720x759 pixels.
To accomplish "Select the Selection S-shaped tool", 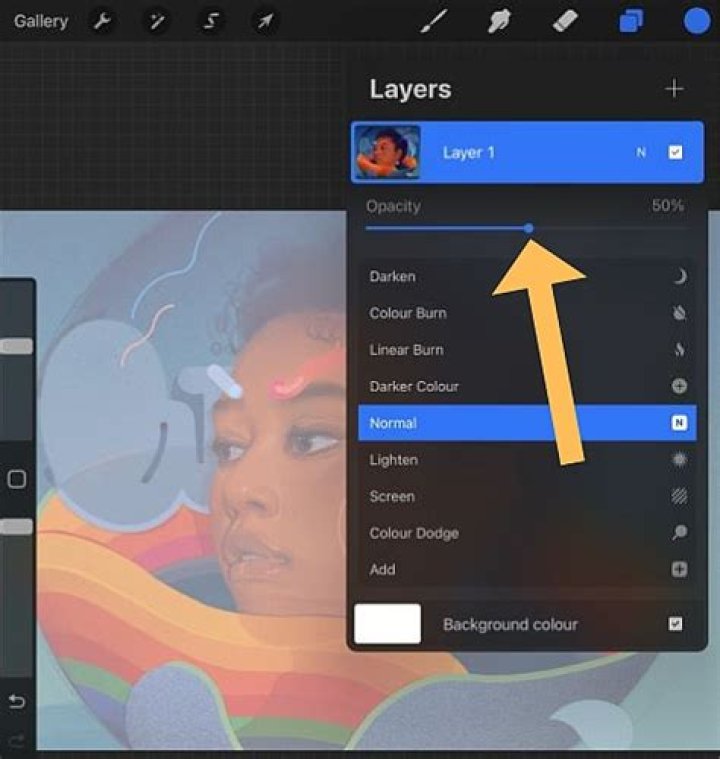I will point(211,21).
